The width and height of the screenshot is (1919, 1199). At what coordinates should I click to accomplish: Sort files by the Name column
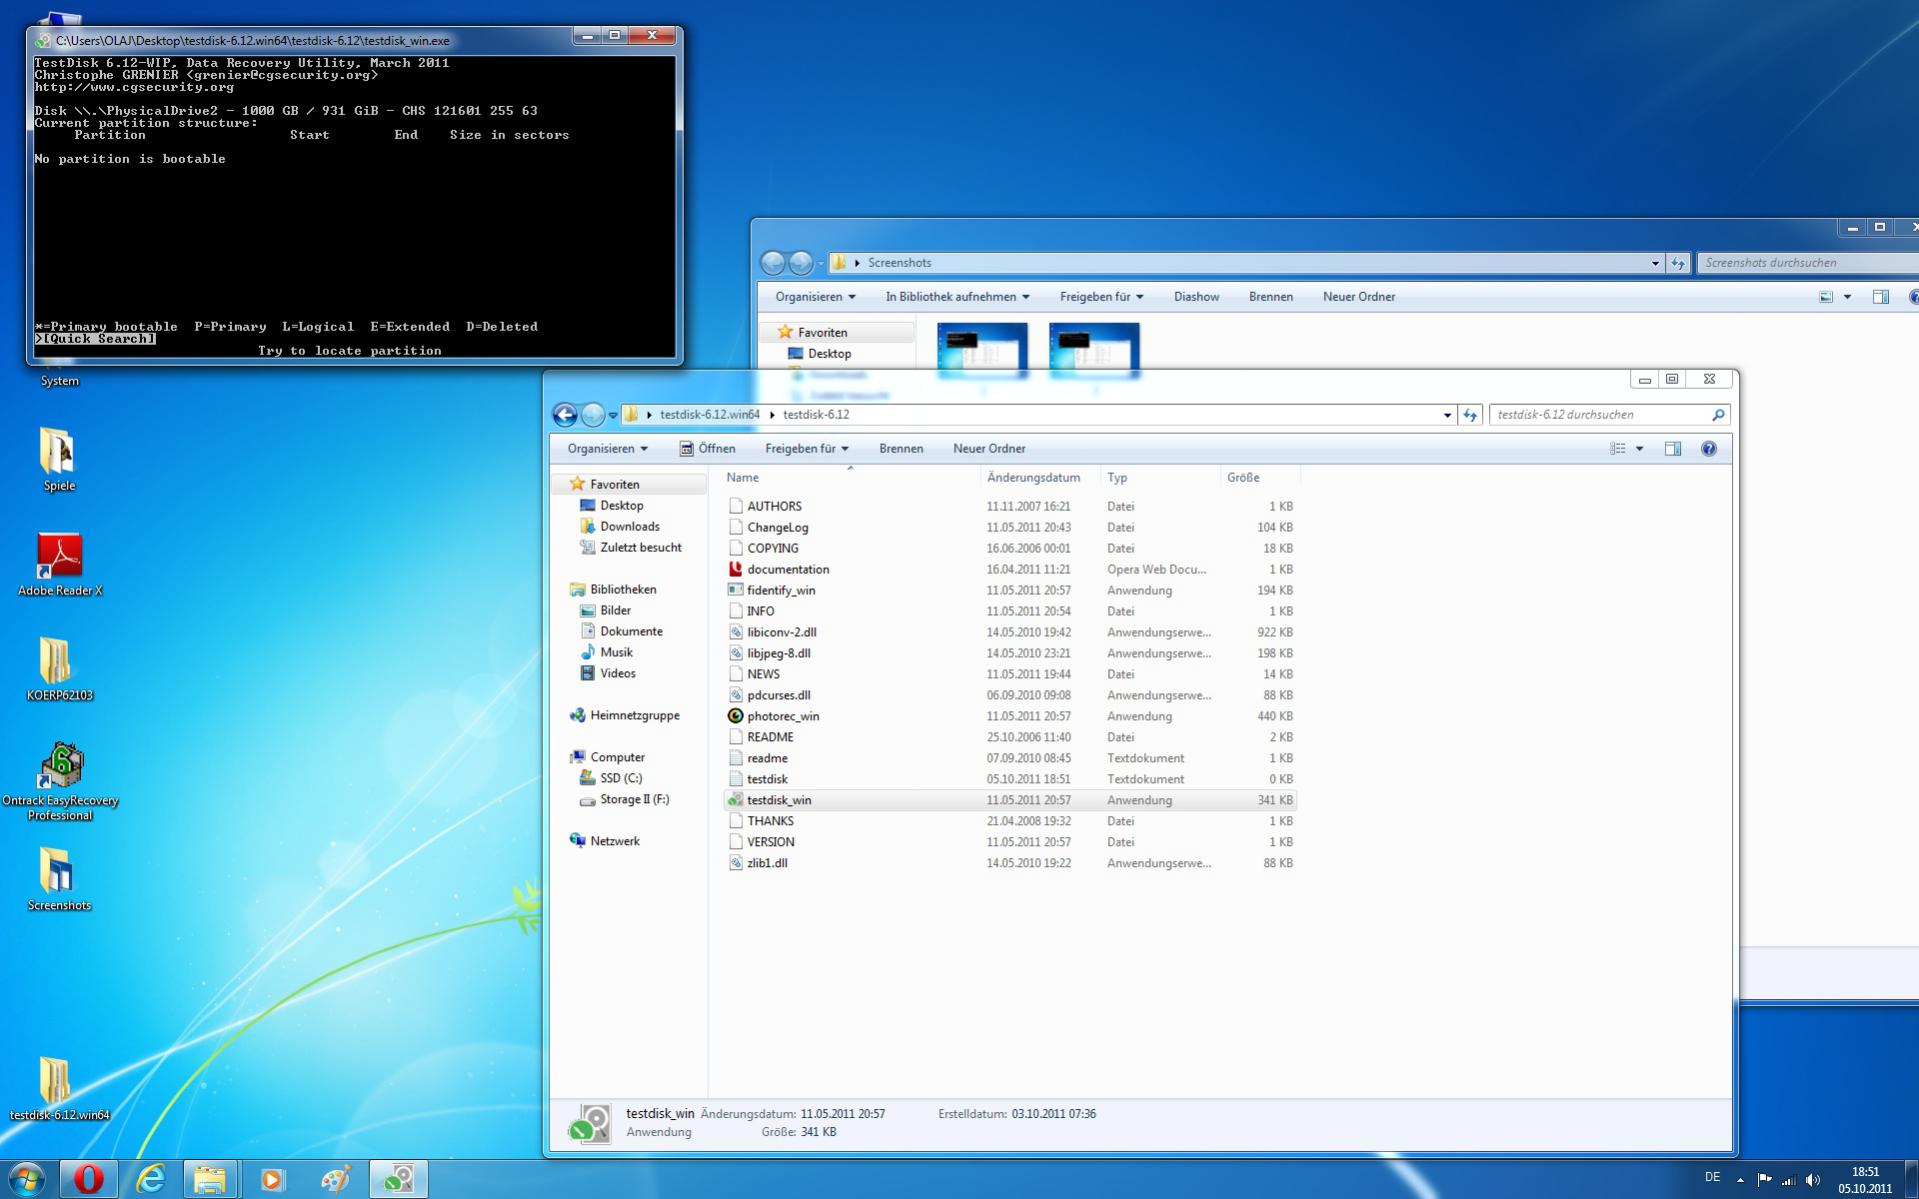click(850, 478)
